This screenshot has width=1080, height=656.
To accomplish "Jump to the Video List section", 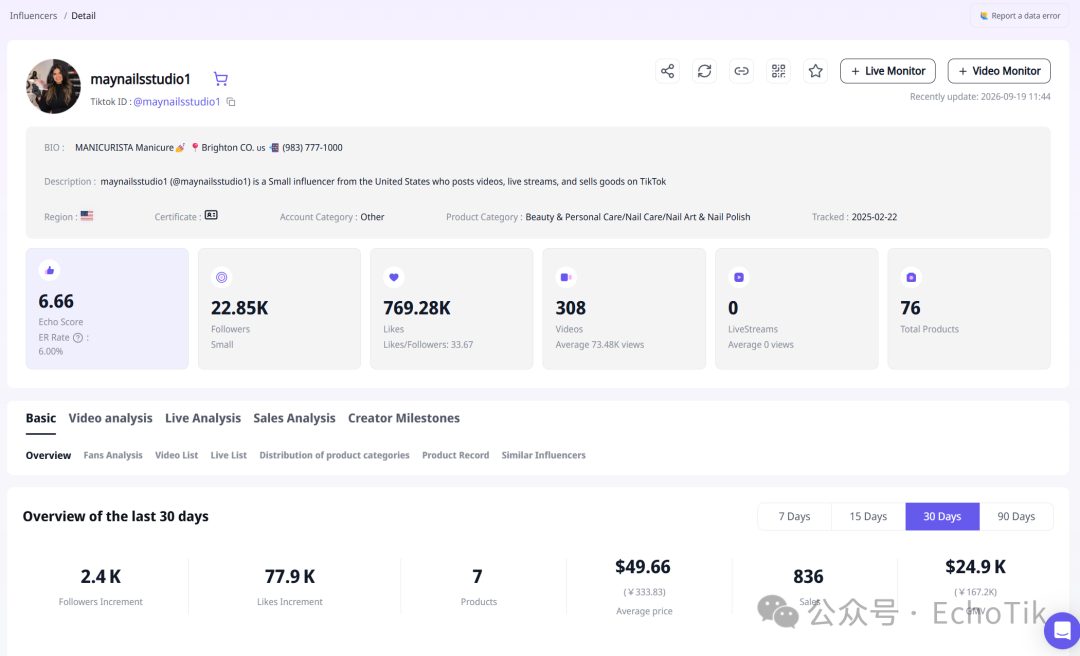I will (x=176, y=455).
